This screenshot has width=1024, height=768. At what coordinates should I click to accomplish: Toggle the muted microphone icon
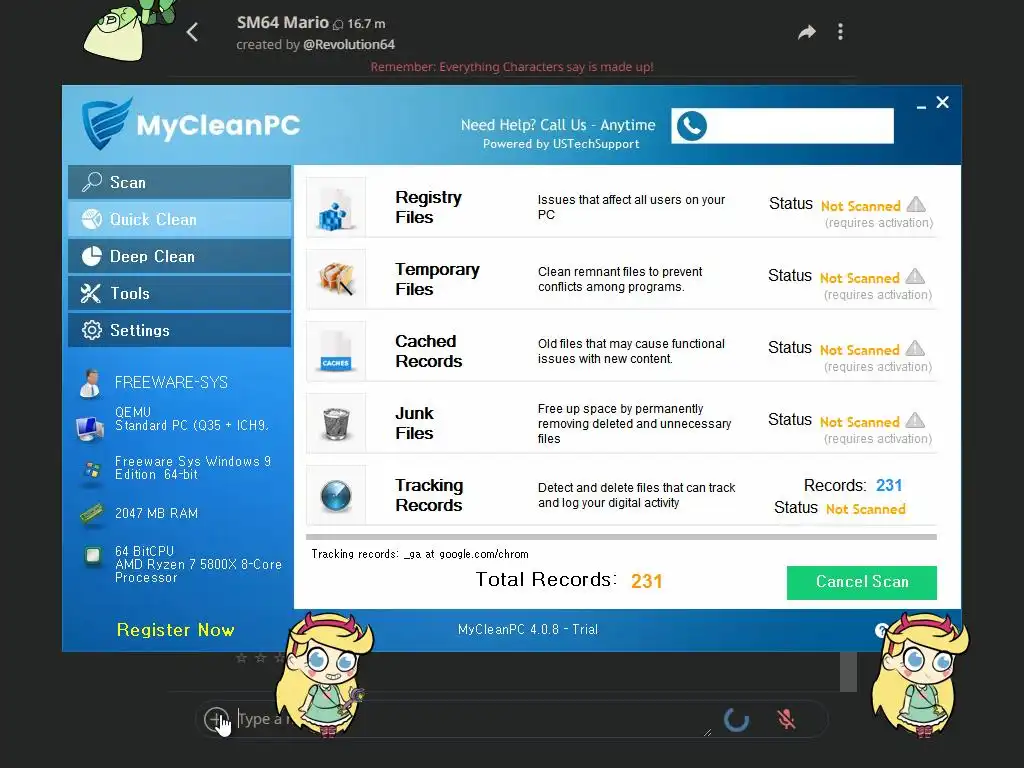click(786, 720)
